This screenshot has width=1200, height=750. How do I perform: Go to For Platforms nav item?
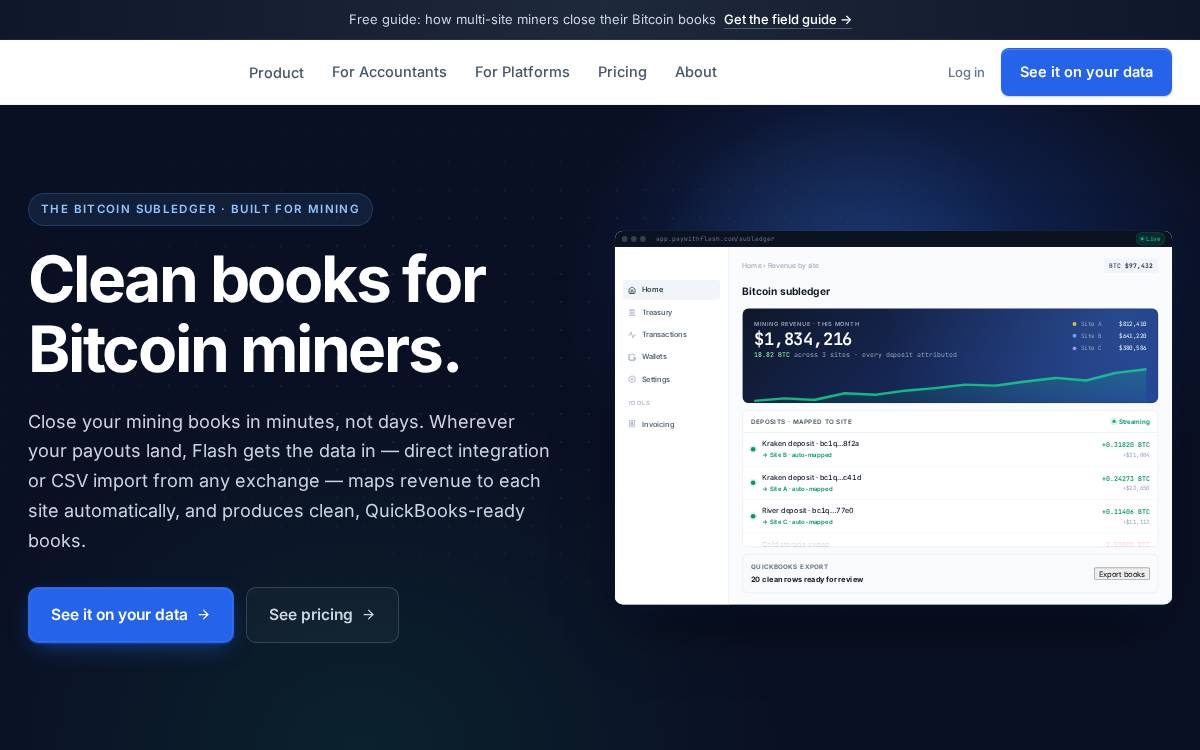[522, 72]
